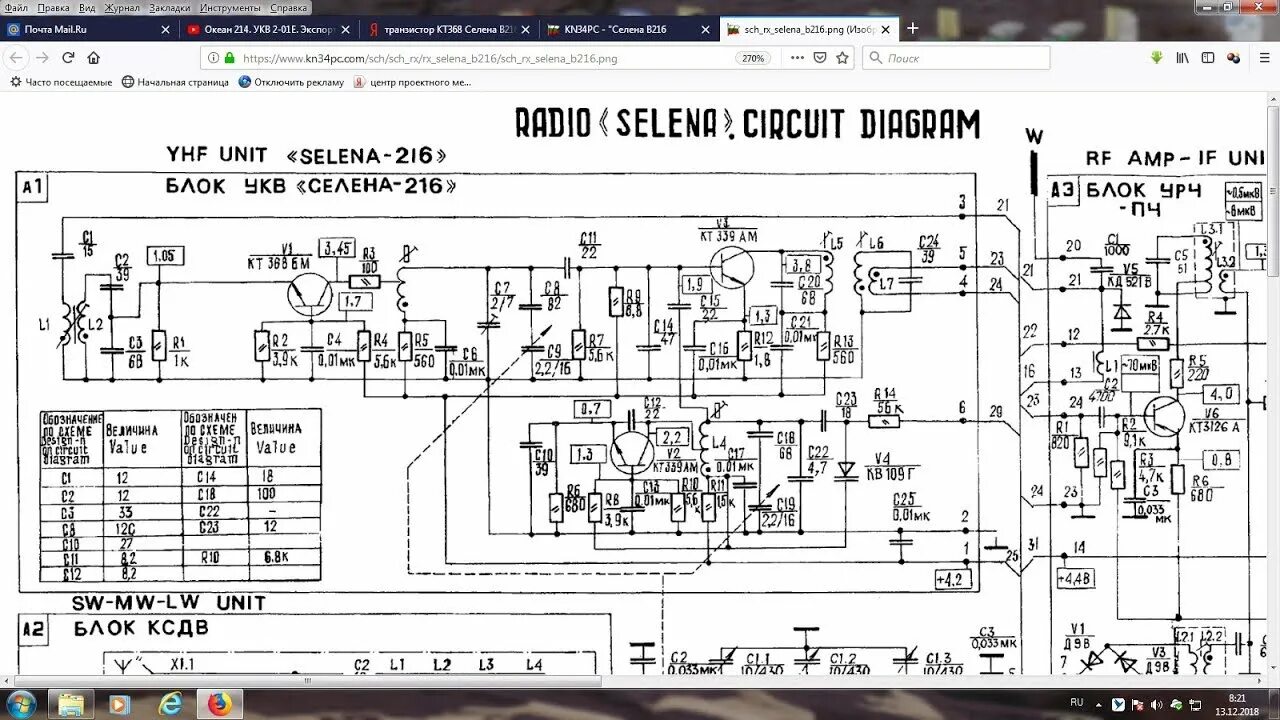
Task: Click the Firefox taskbar button
Action: [220, 704]
